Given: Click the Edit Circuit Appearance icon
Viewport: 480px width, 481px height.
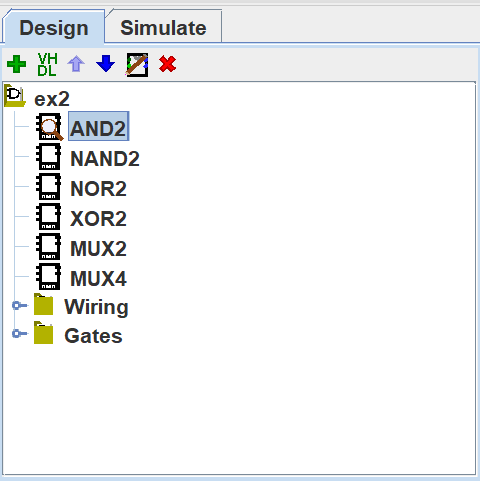Looking at the screenshot, I should point(137,65).
